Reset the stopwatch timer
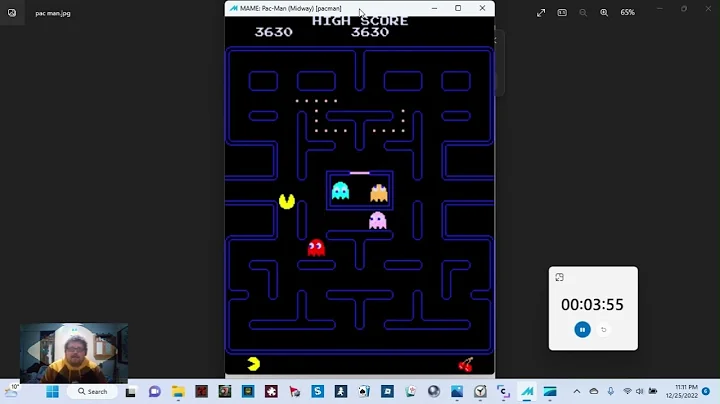 tap(604, 330)
